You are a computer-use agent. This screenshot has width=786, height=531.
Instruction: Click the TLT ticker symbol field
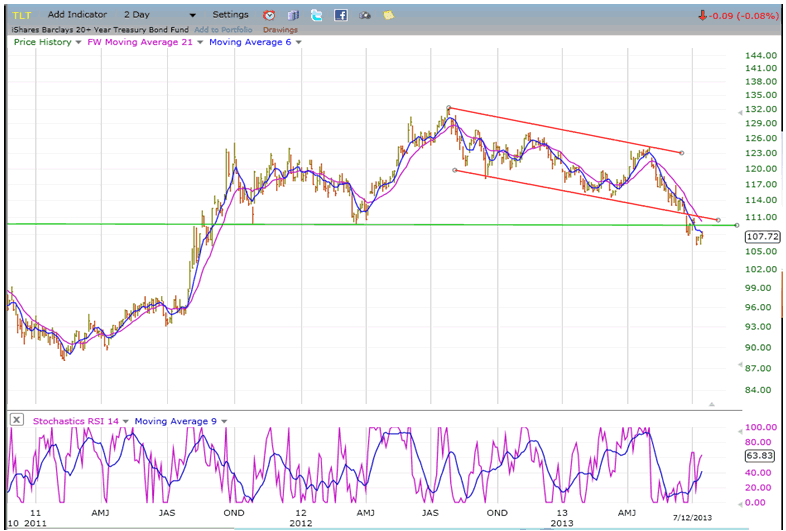(22, 16)
